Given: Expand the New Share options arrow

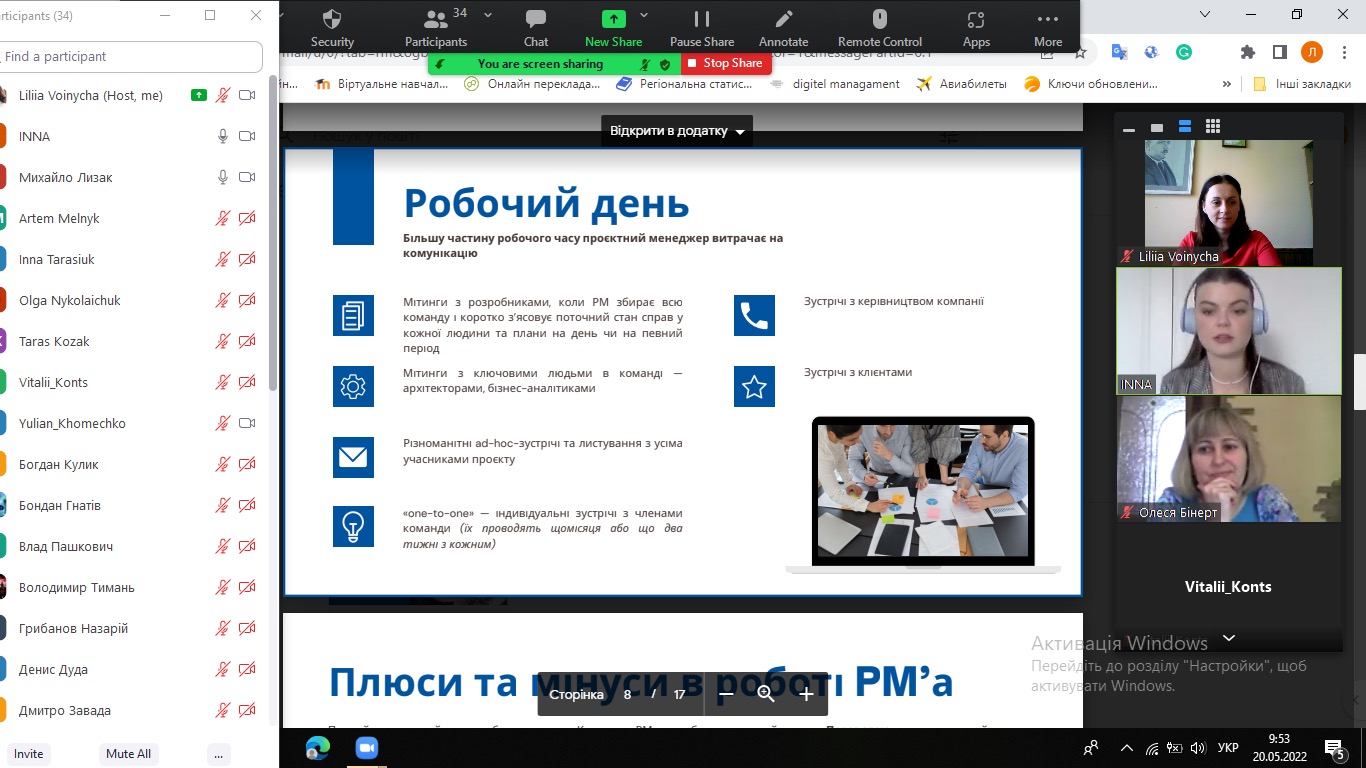Looking at the screenshot, I should click(644, 15).
